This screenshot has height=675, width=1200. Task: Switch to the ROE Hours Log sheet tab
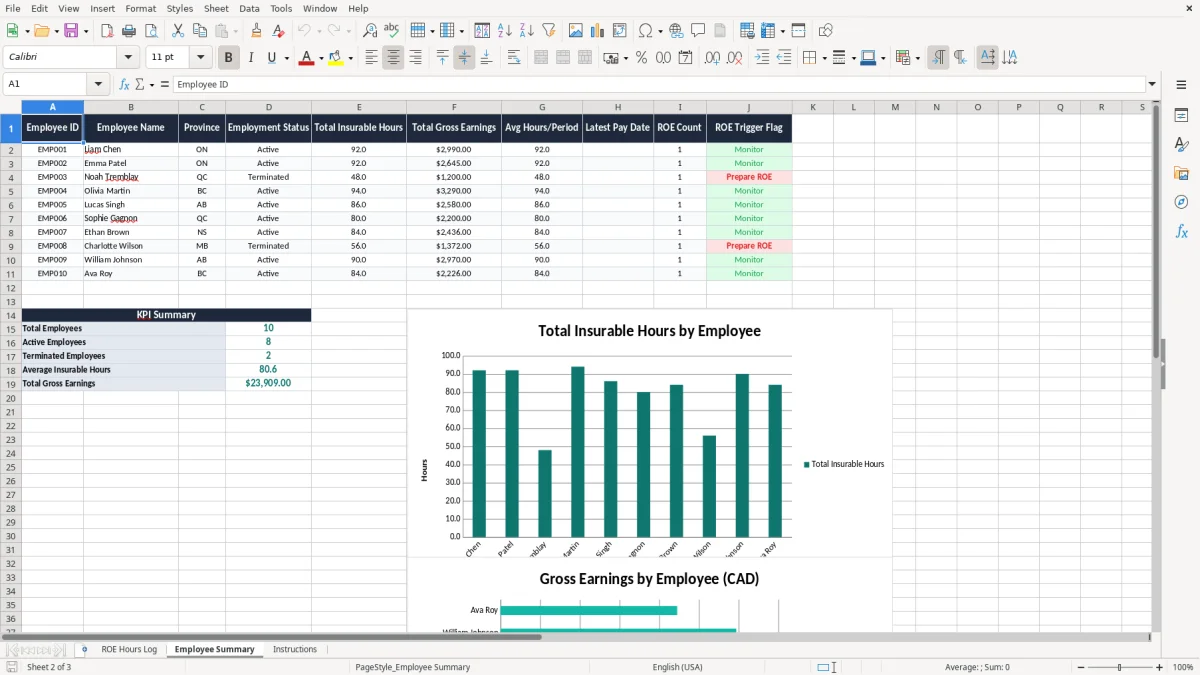129,649
